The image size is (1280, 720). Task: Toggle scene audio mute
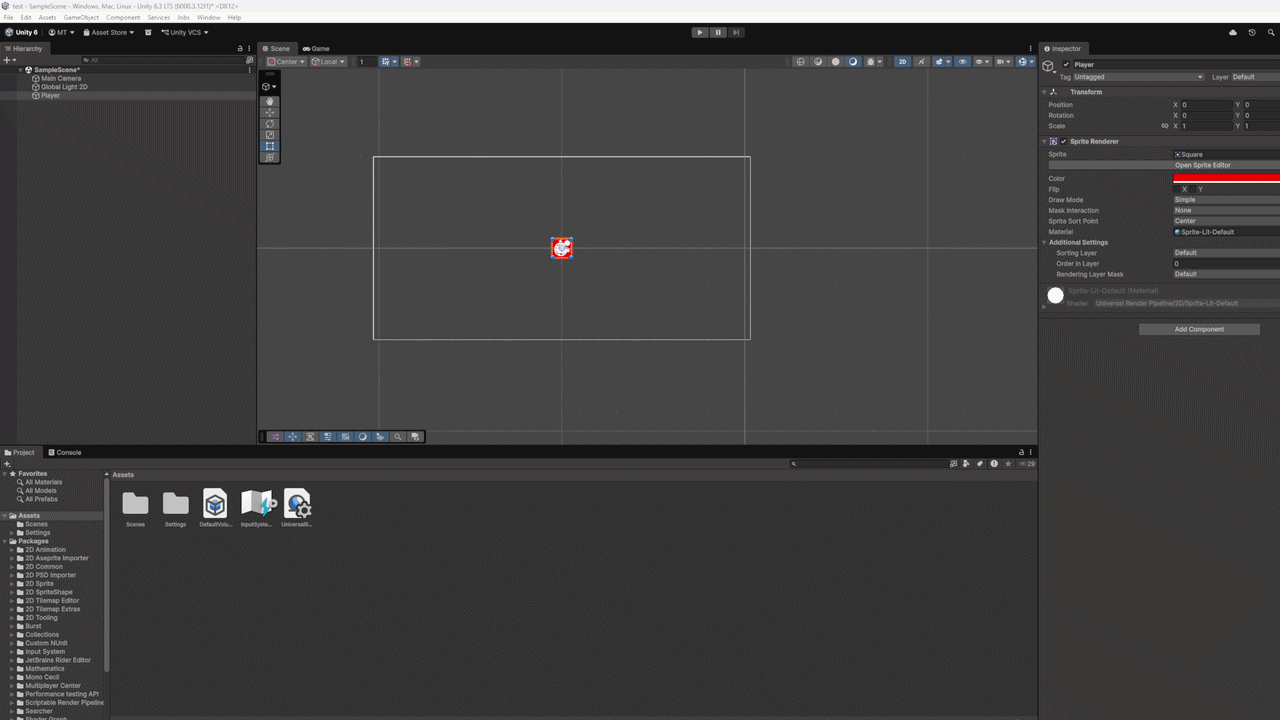(920, 61)
